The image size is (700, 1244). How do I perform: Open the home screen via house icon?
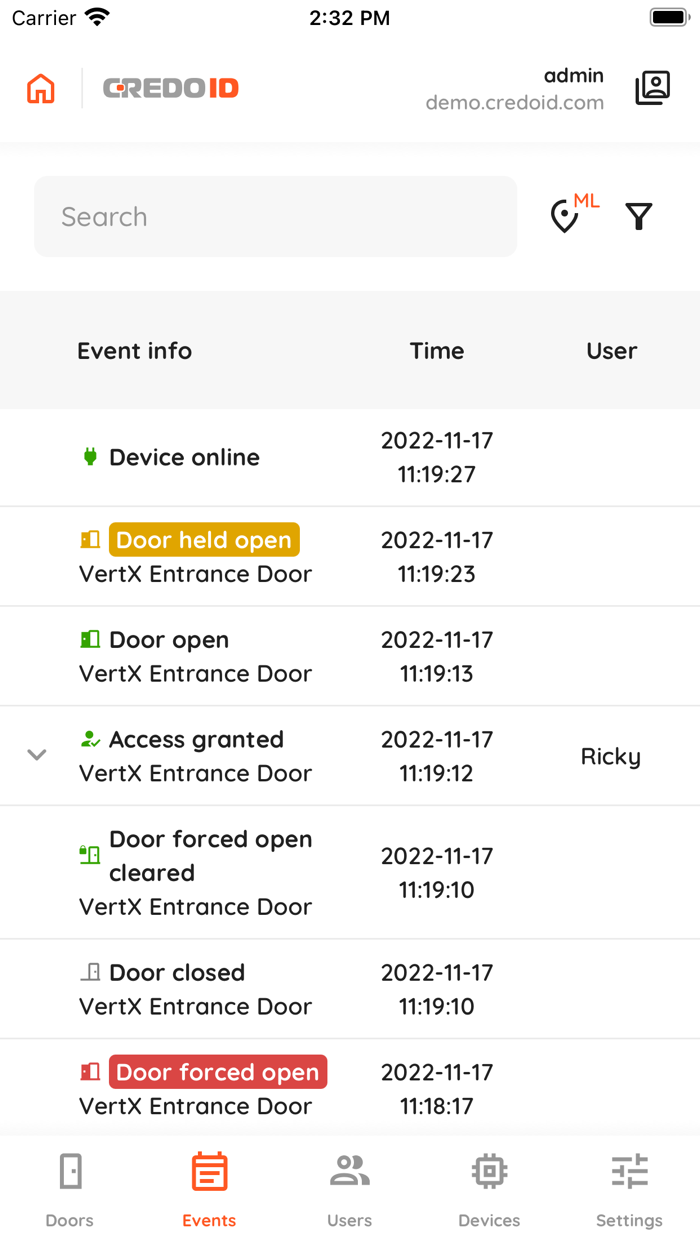click(x=40, y=88)
